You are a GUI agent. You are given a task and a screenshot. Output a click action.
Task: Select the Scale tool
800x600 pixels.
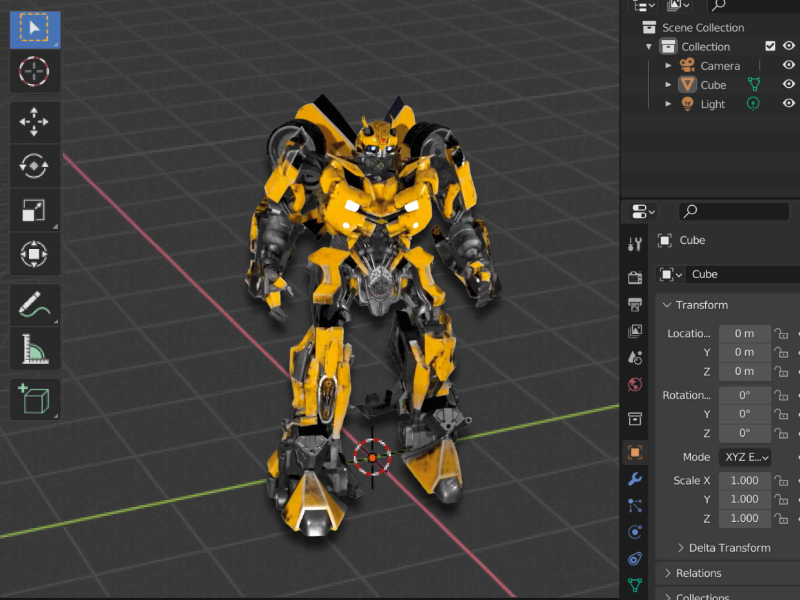click(35, 209)
